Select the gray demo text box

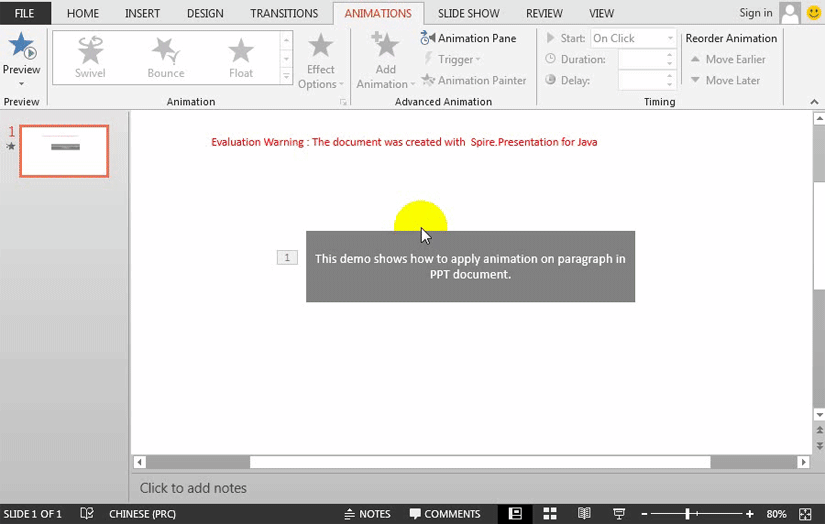coord(470,266)
